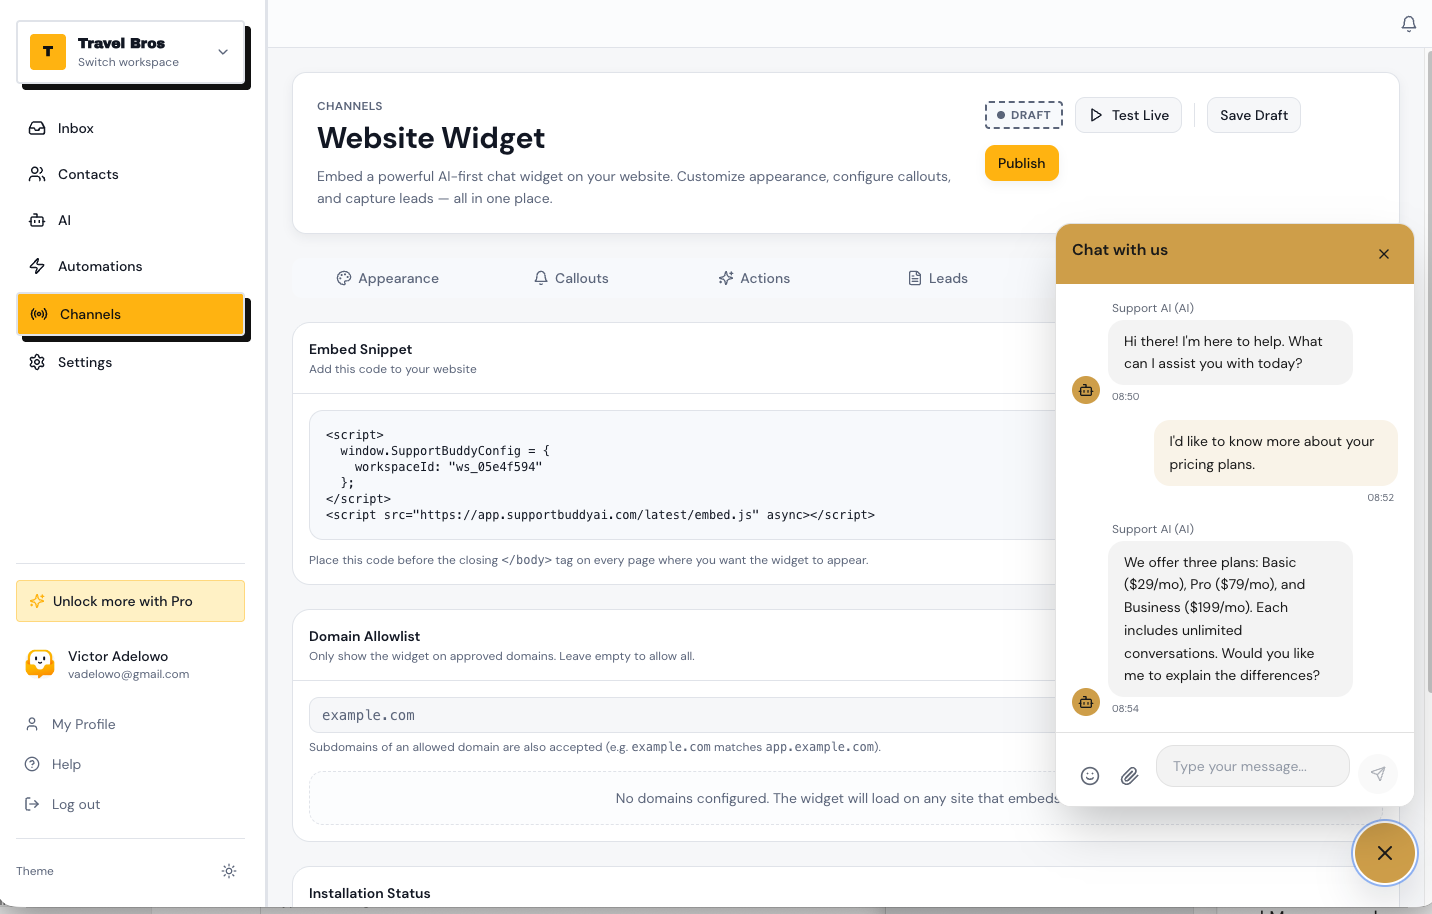Image resolution: width=1432 pixels, height=914 pixels.
Task: Toggle theme using the sun icon
Action: coord(229,871)
